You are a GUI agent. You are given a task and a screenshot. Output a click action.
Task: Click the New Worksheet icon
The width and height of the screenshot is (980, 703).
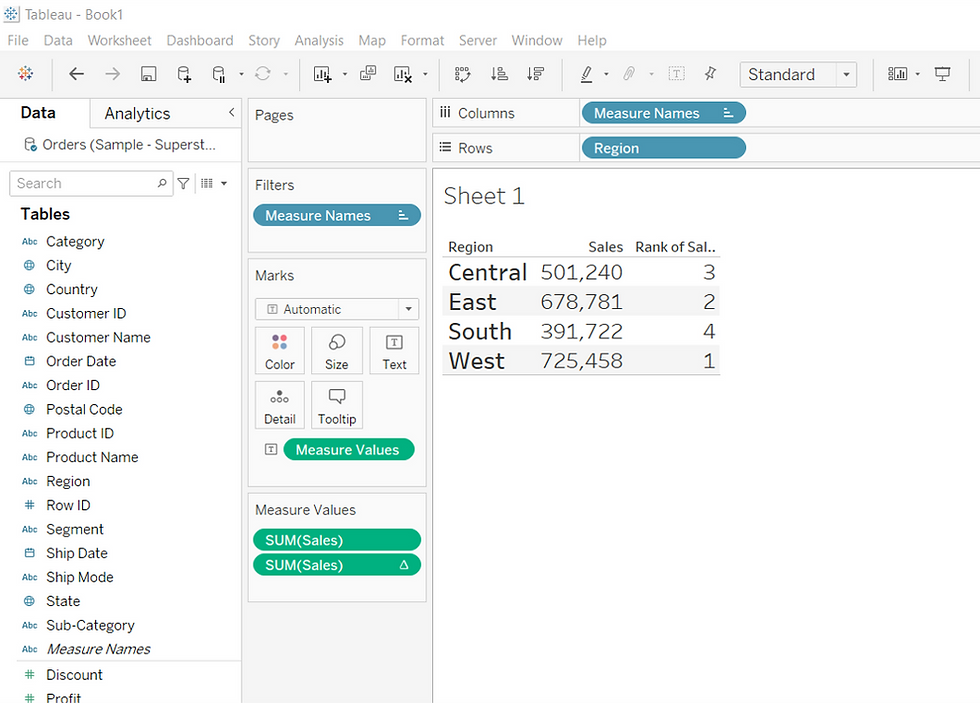click(x=322, y=74)
